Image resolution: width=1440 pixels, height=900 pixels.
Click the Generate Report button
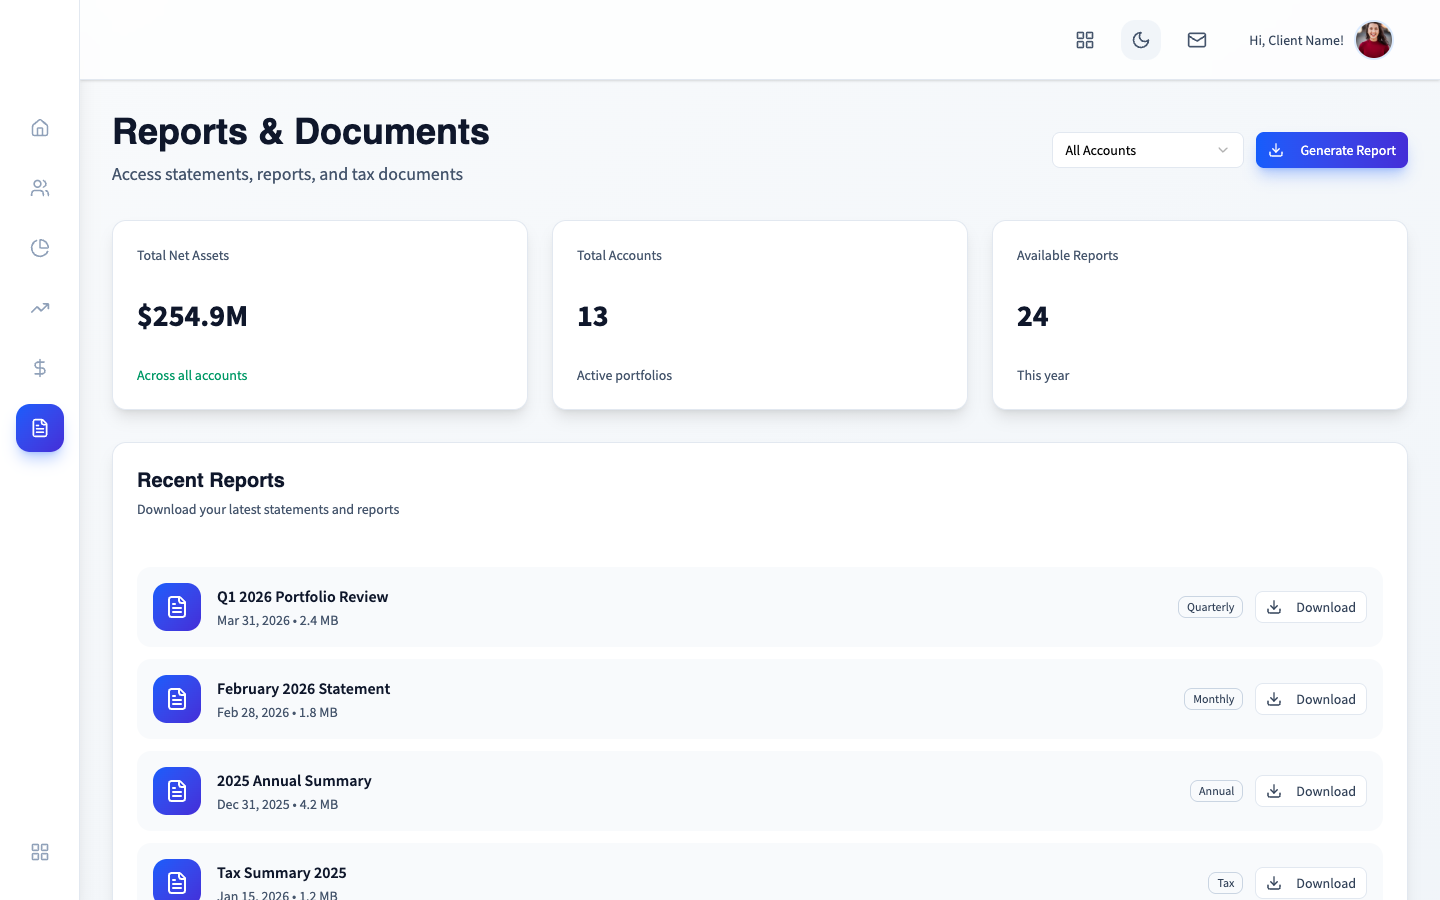pos(1331,150)
